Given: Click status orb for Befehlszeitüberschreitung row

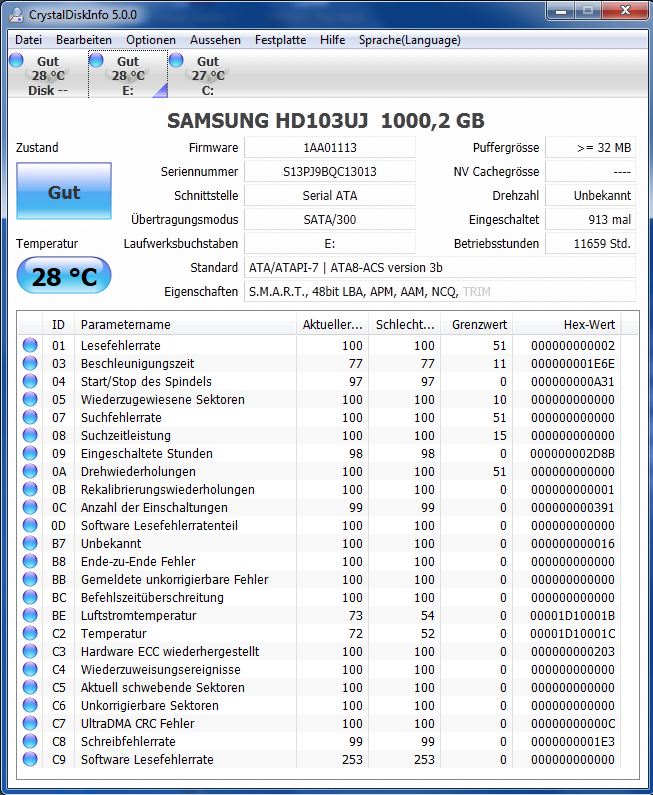Looking at the screenshot, I should tap(30, 597).
